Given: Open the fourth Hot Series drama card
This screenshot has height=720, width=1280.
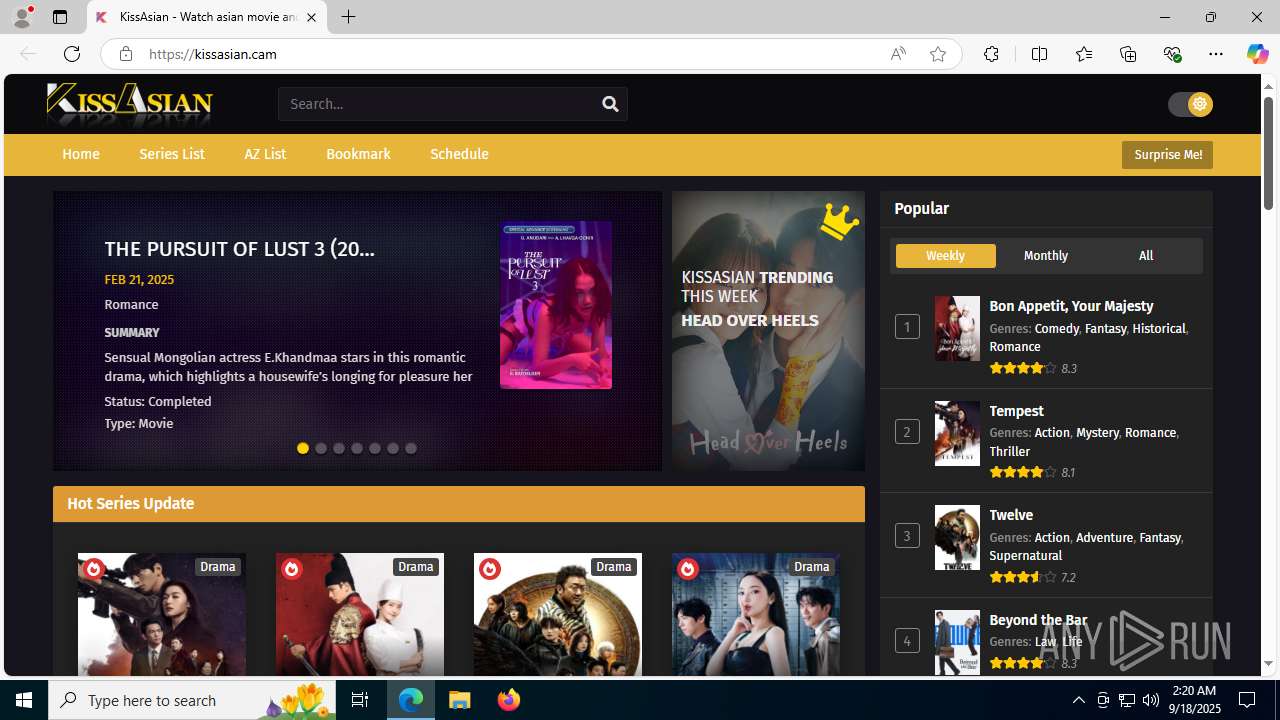Looking at the screenshot, I should [x=756, y=614].
